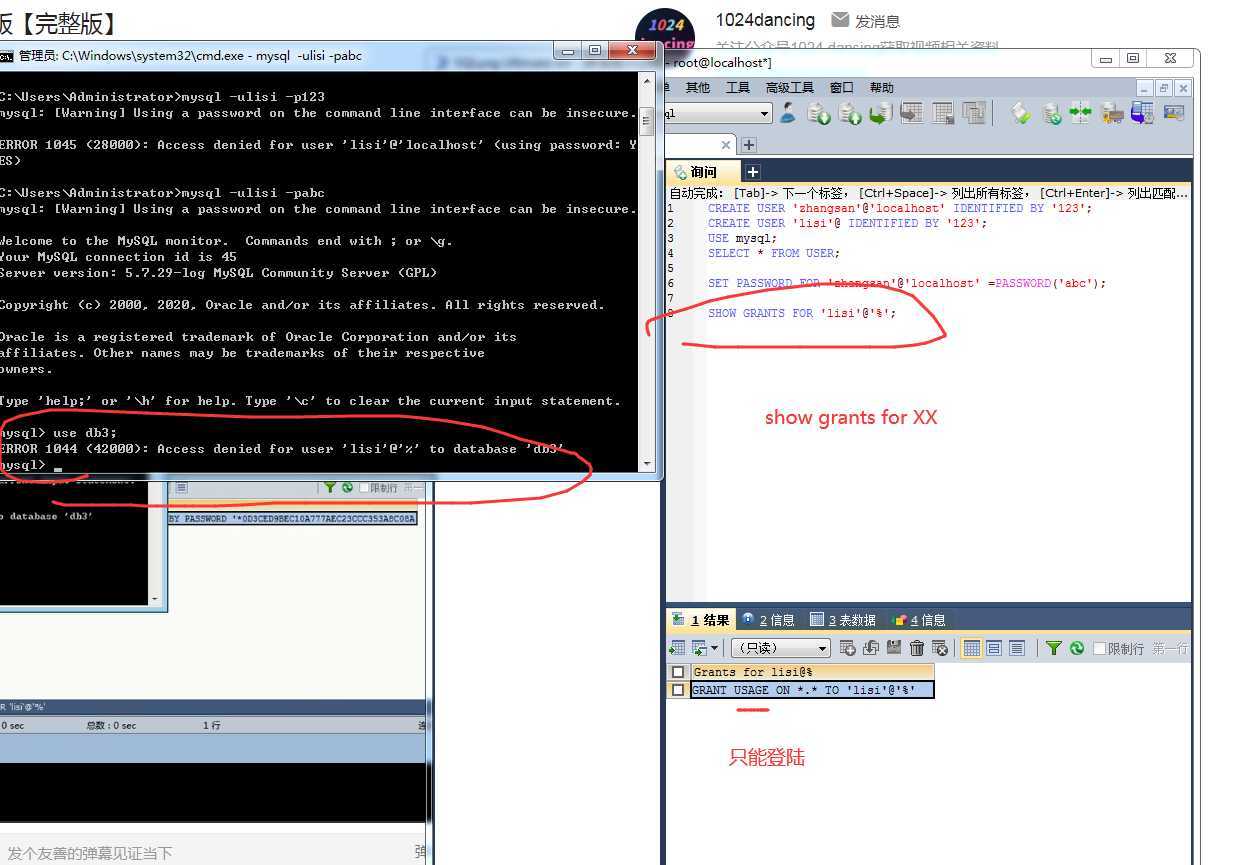Image resolution: width=1238 pixels, height=865 pixels.
Task: Click the second database-with-green-down-arrow toolbar icon
Action: tap(850, 113)
